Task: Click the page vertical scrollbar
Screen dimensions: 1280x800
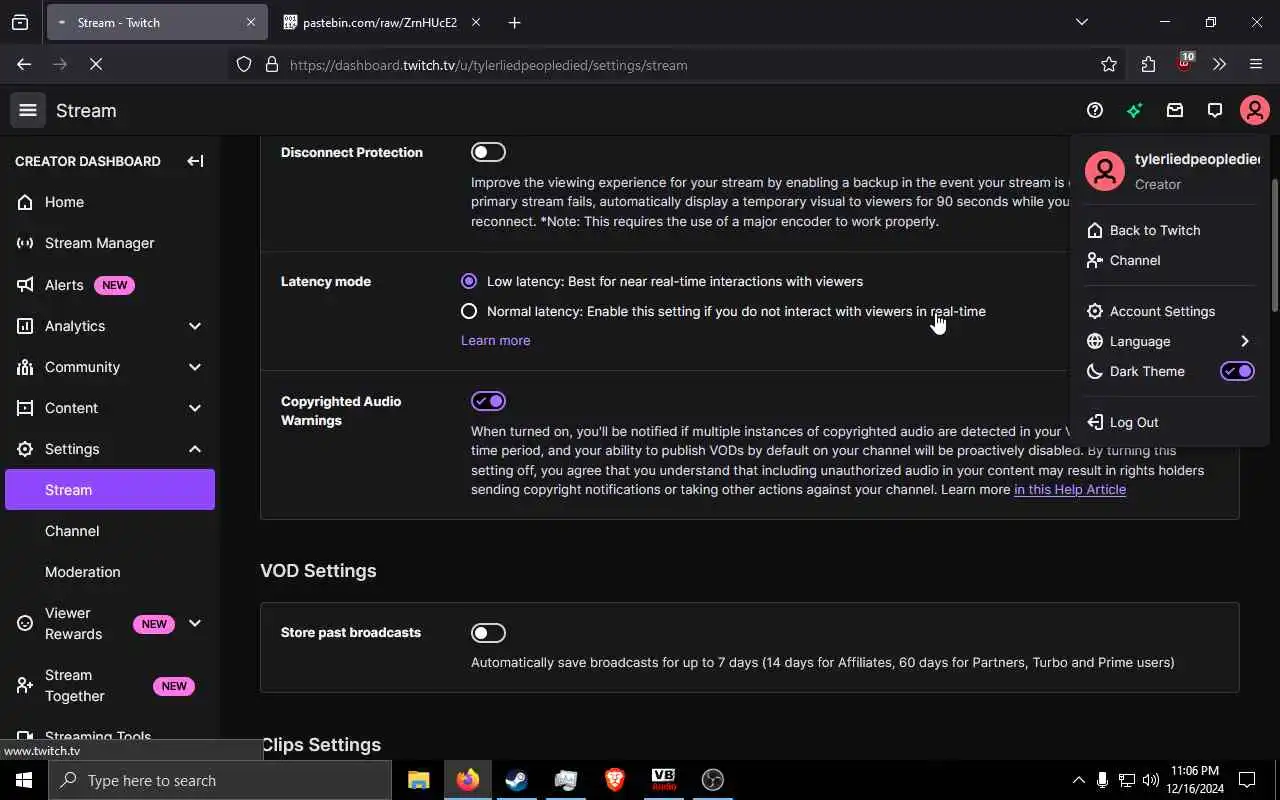Action: (1275, 245)
